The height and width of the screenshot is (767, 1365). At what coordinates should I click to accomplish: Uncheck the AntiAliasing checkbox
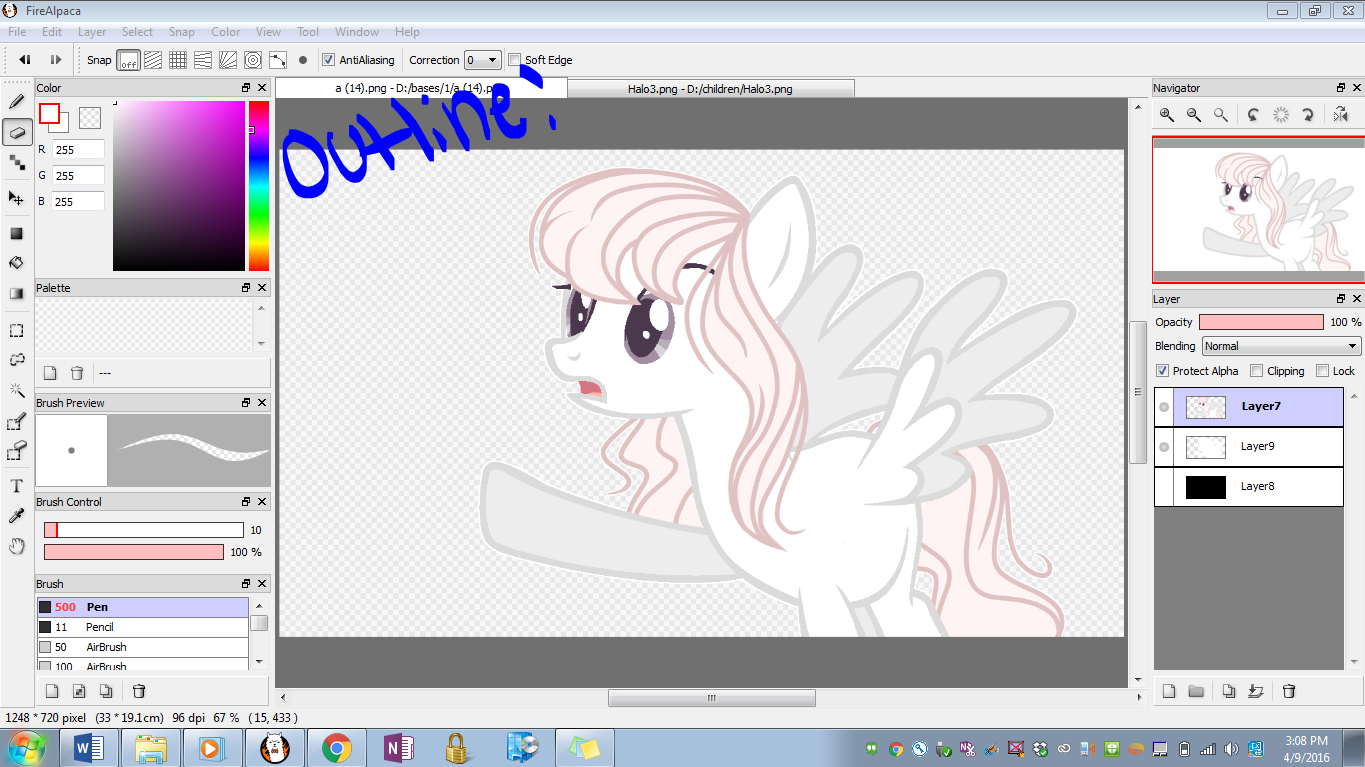pyautogui.click(x=329, y=60)
